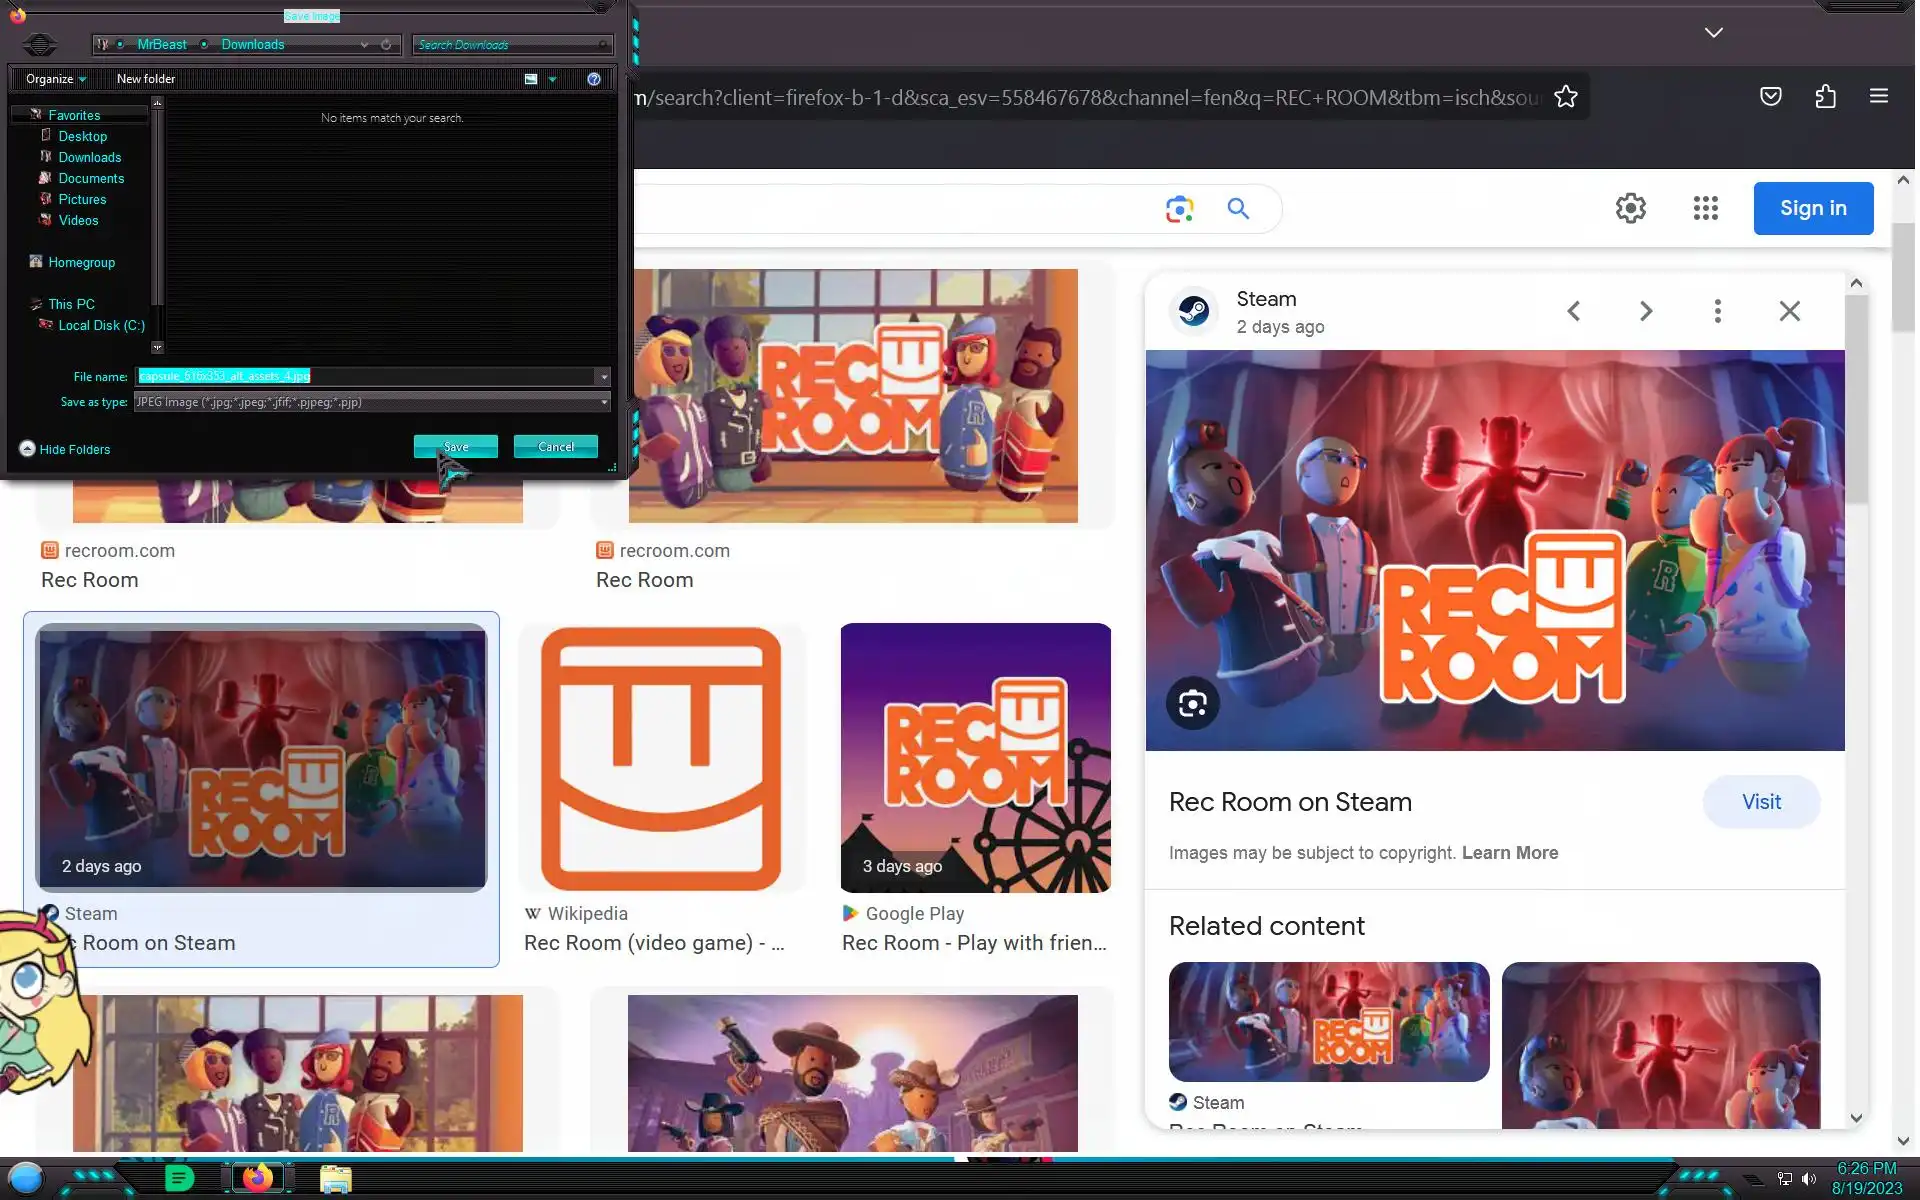
Task: Open Google quick settings gear
Action: [x=1630, y=208]
